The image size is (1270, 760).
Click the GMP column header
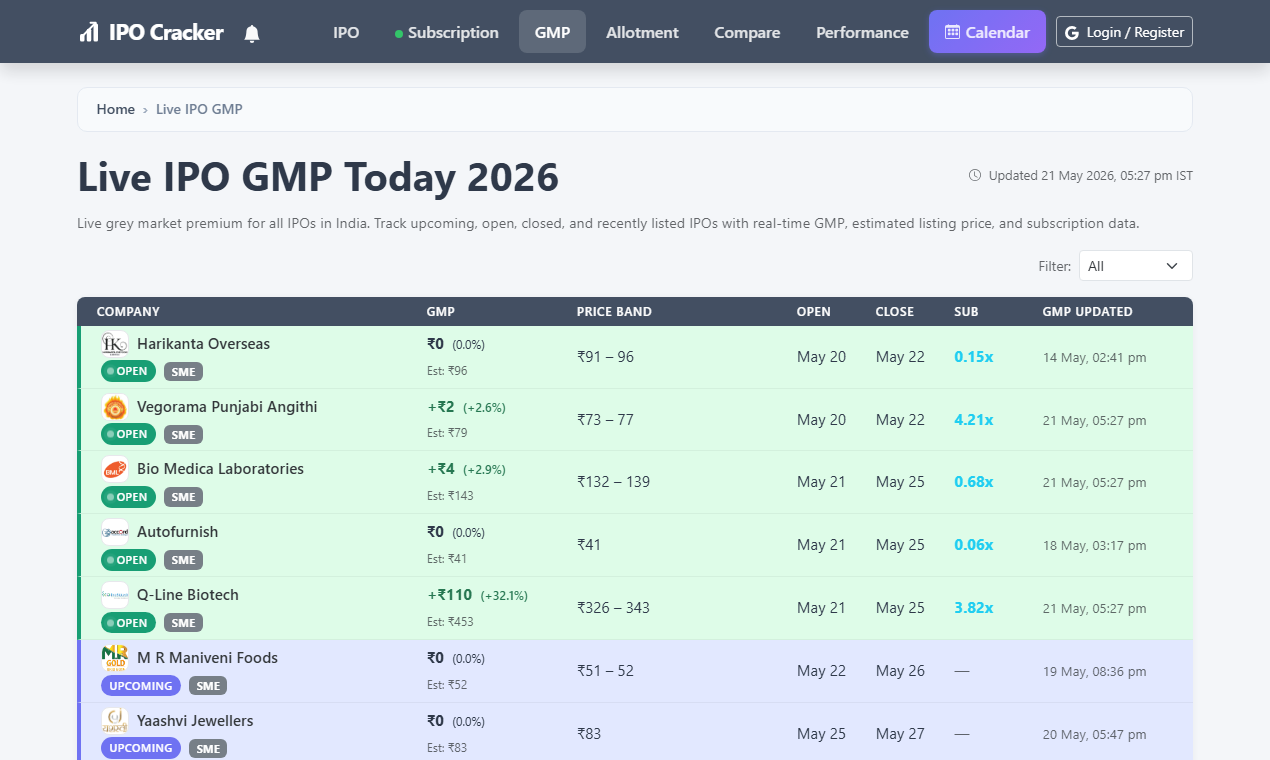tap(441, 312)
